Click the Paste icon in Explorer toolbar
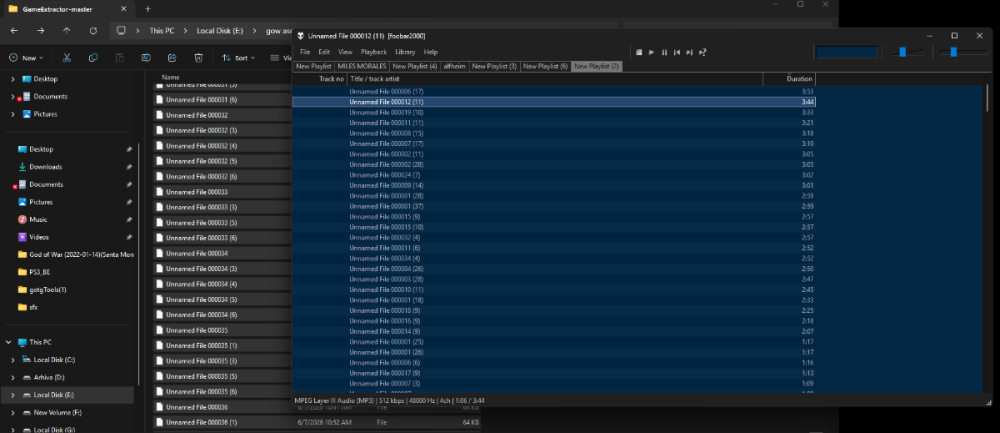 coord(119,57)
